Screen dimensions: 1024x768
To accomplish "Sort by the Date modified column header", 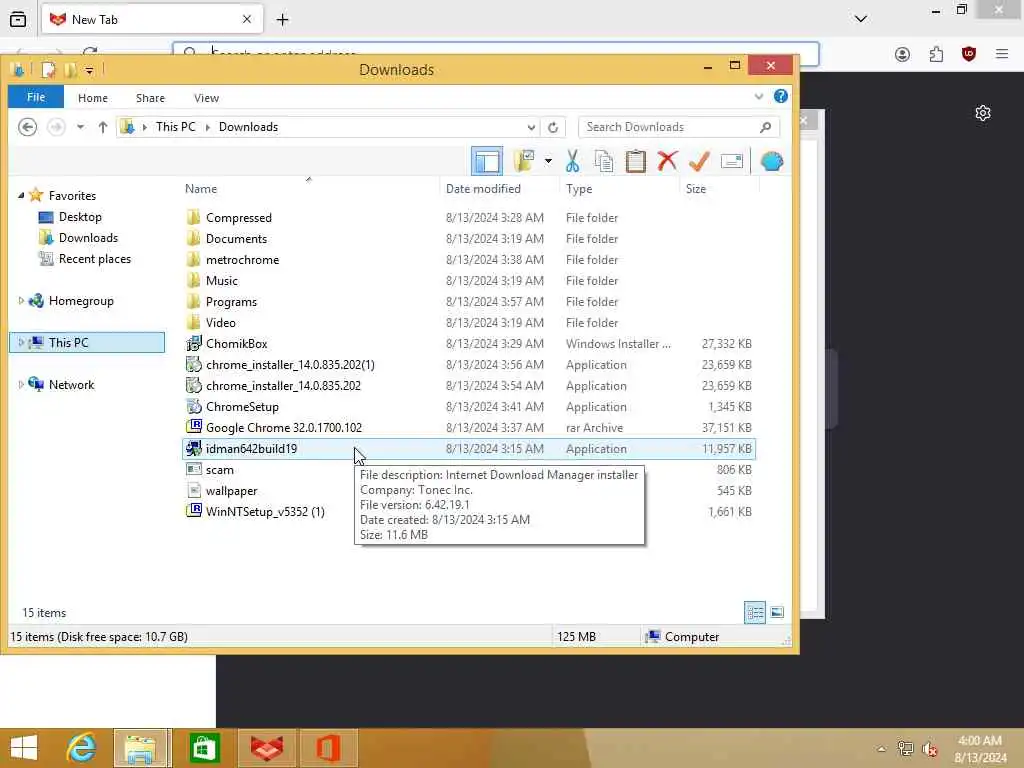I will (x=483, y=189).
